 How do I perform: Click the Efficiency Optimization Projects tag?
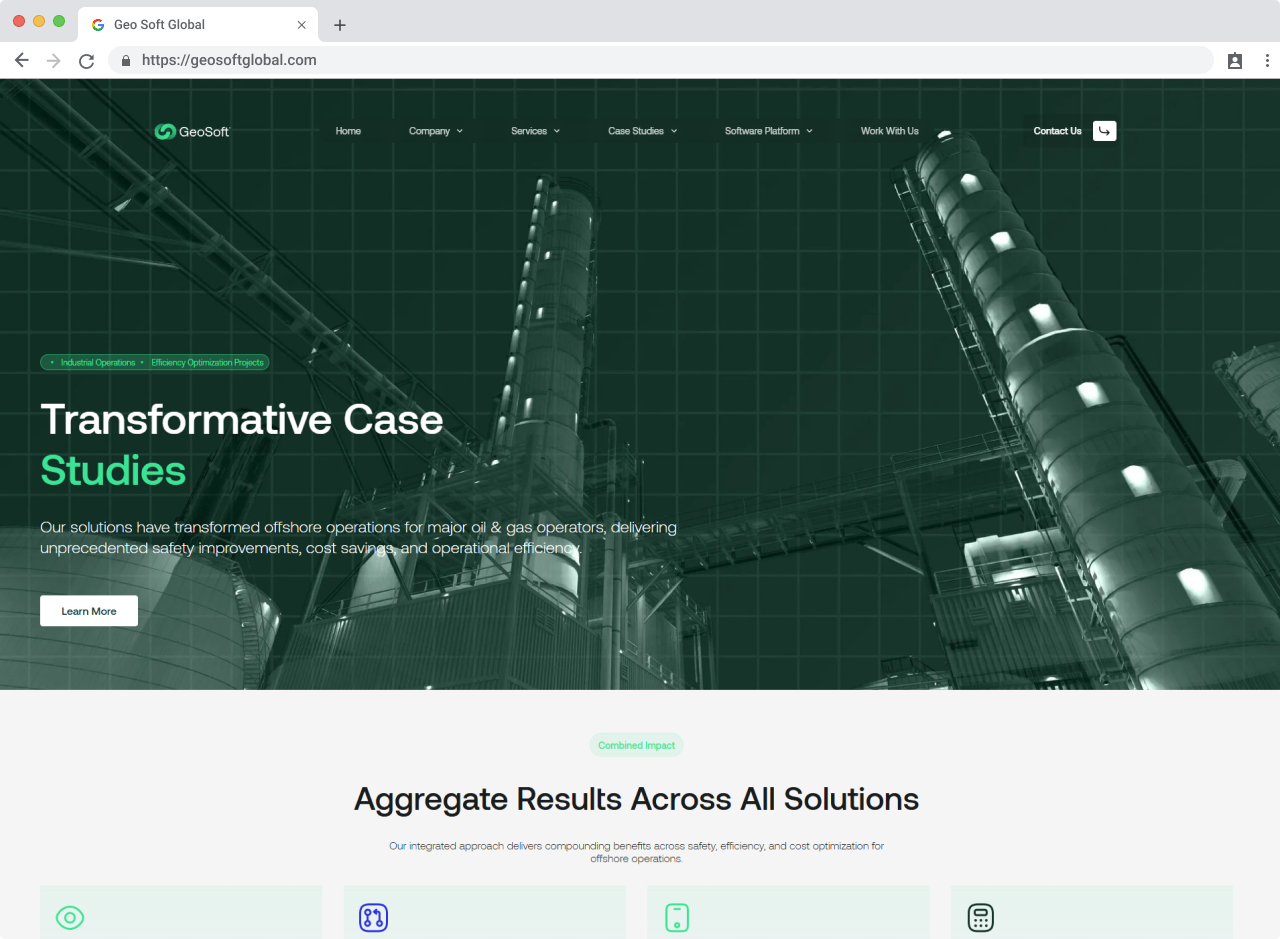tap(207, 363)
